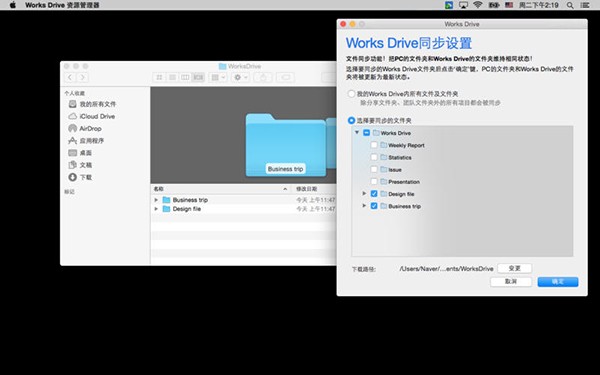
Task: Expand Business trip row in Finder list
Action: pos(156,200)
